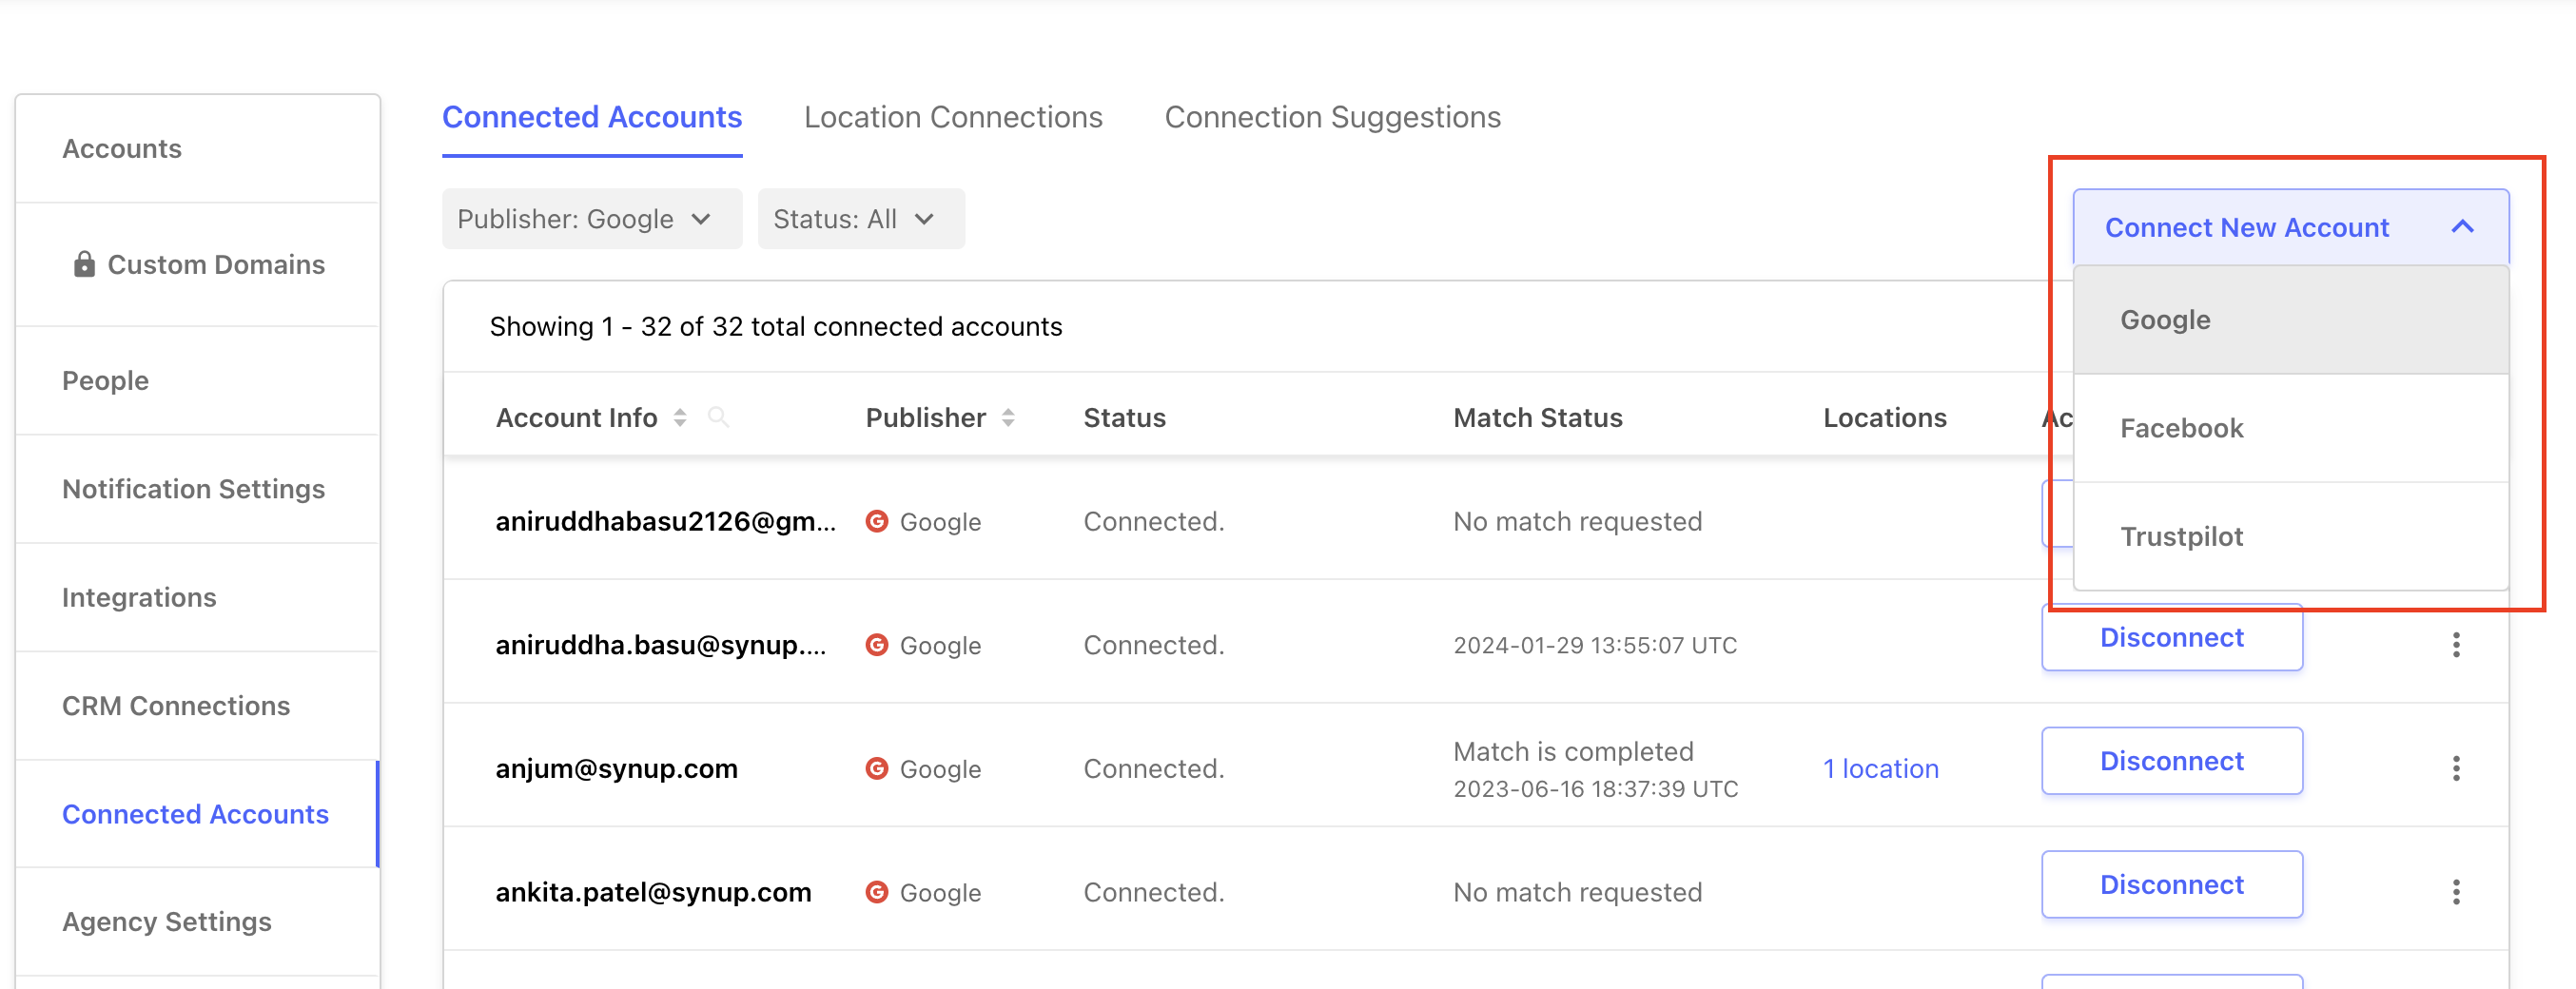Click Google logo in aniruddha.basu@synup row

(876, 645)
